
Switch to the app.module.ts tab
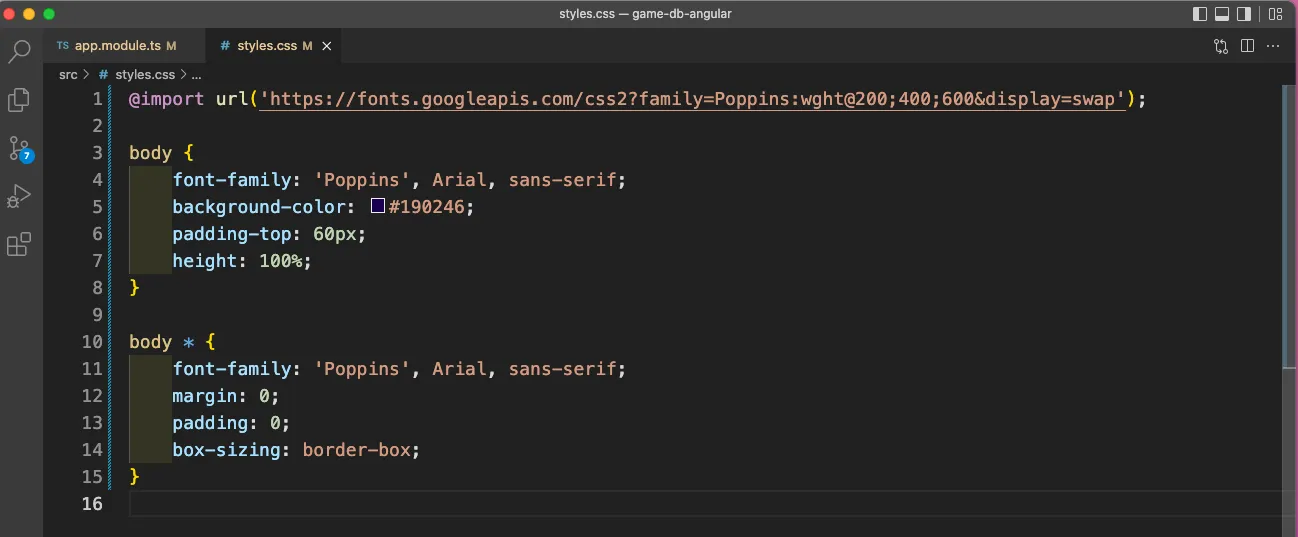(124, 46)
